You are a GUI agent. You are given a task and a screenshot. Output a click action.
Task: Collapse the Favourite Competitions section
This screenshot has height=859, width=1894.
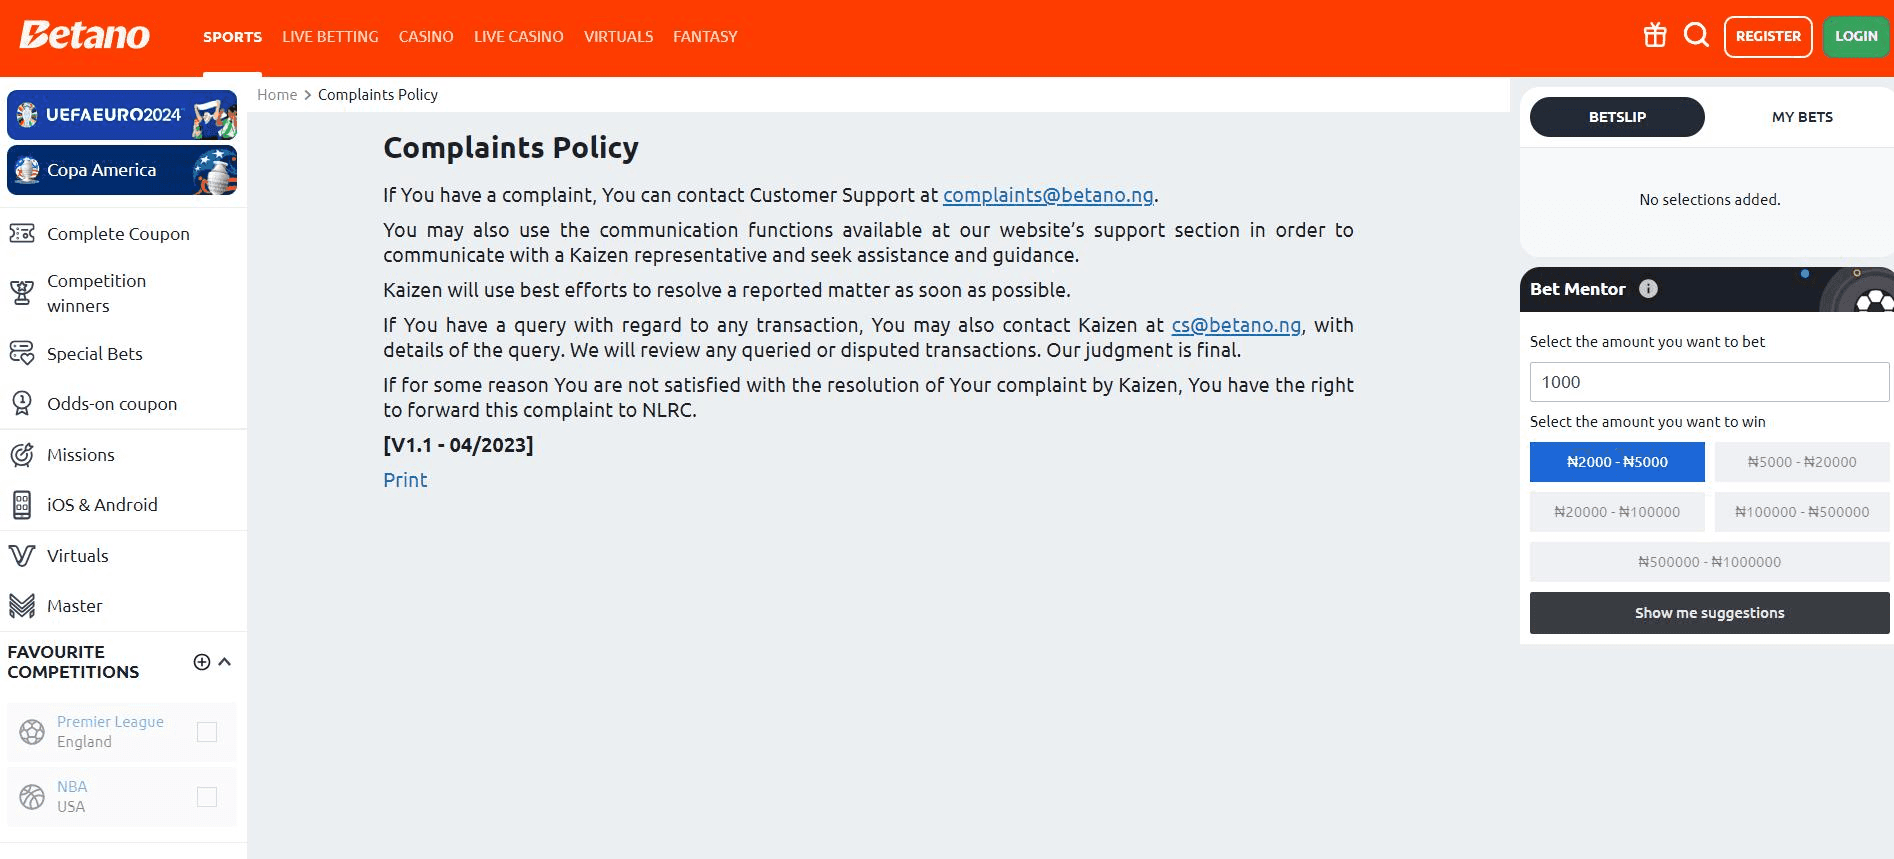(x=225, y=662)
